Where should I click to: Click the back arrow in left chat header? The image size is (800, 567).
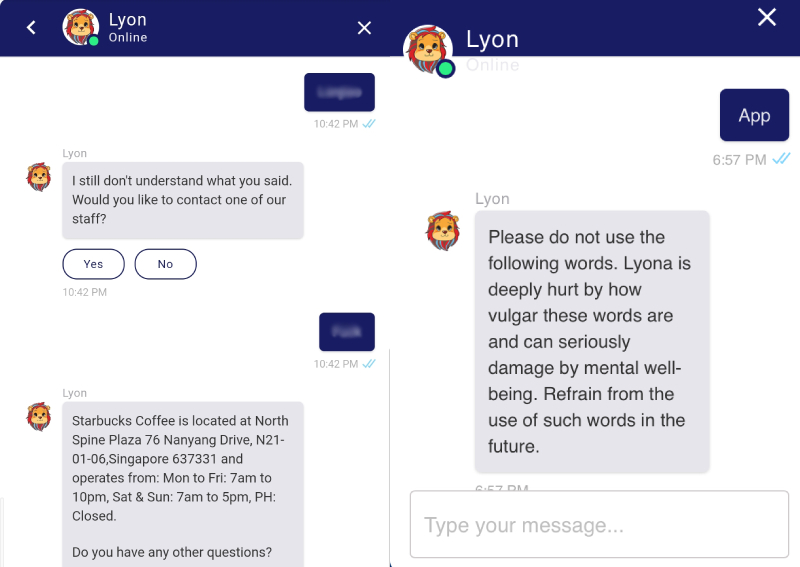[x=31, y=28]
